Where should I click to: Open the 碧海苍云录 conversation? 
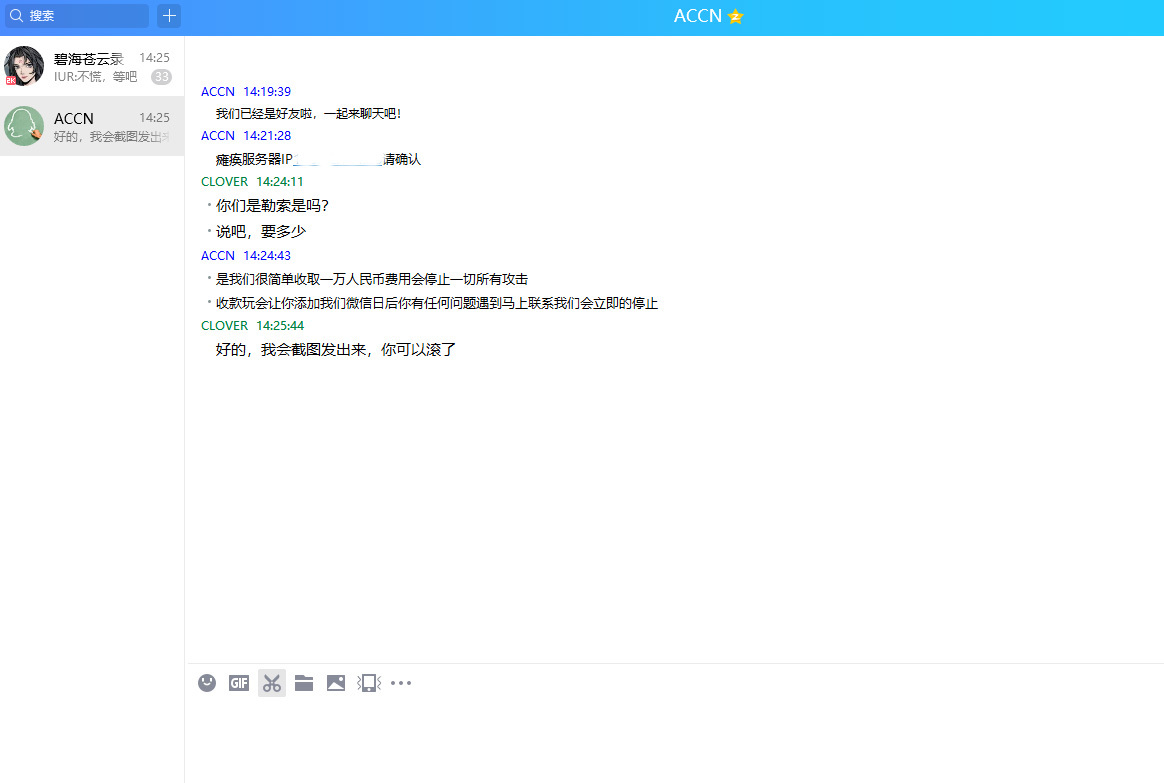click(x=92, y=66)
